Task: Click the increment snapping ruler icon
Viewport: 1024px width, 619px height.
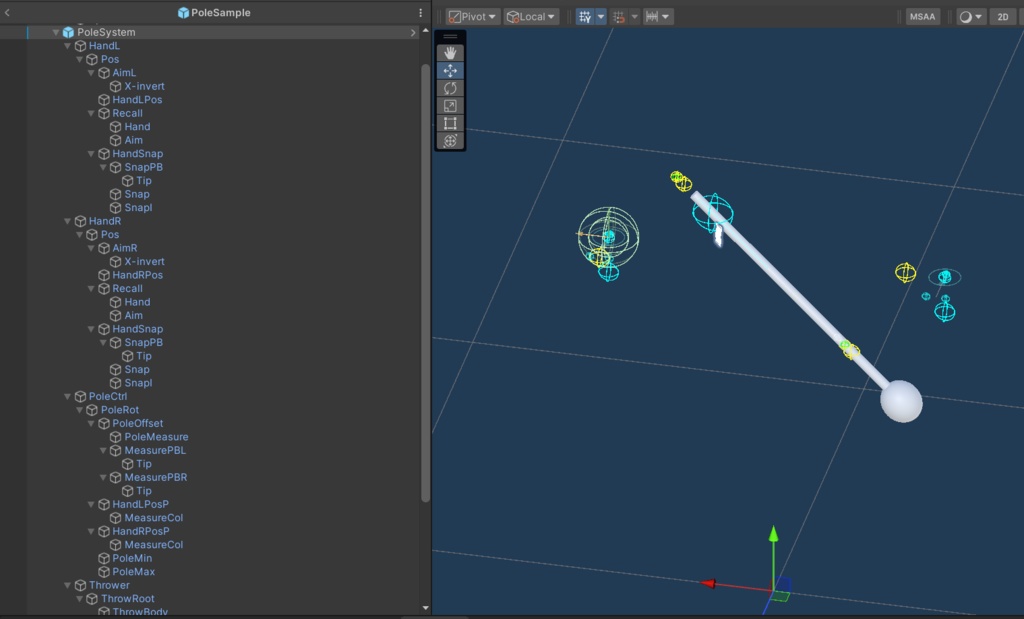Action: click(652, 16)
